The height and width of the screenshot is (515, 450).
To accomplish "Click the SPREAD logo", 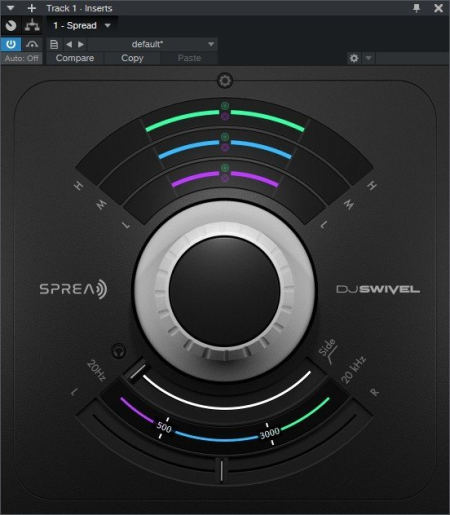I will [x=73, y=289].
